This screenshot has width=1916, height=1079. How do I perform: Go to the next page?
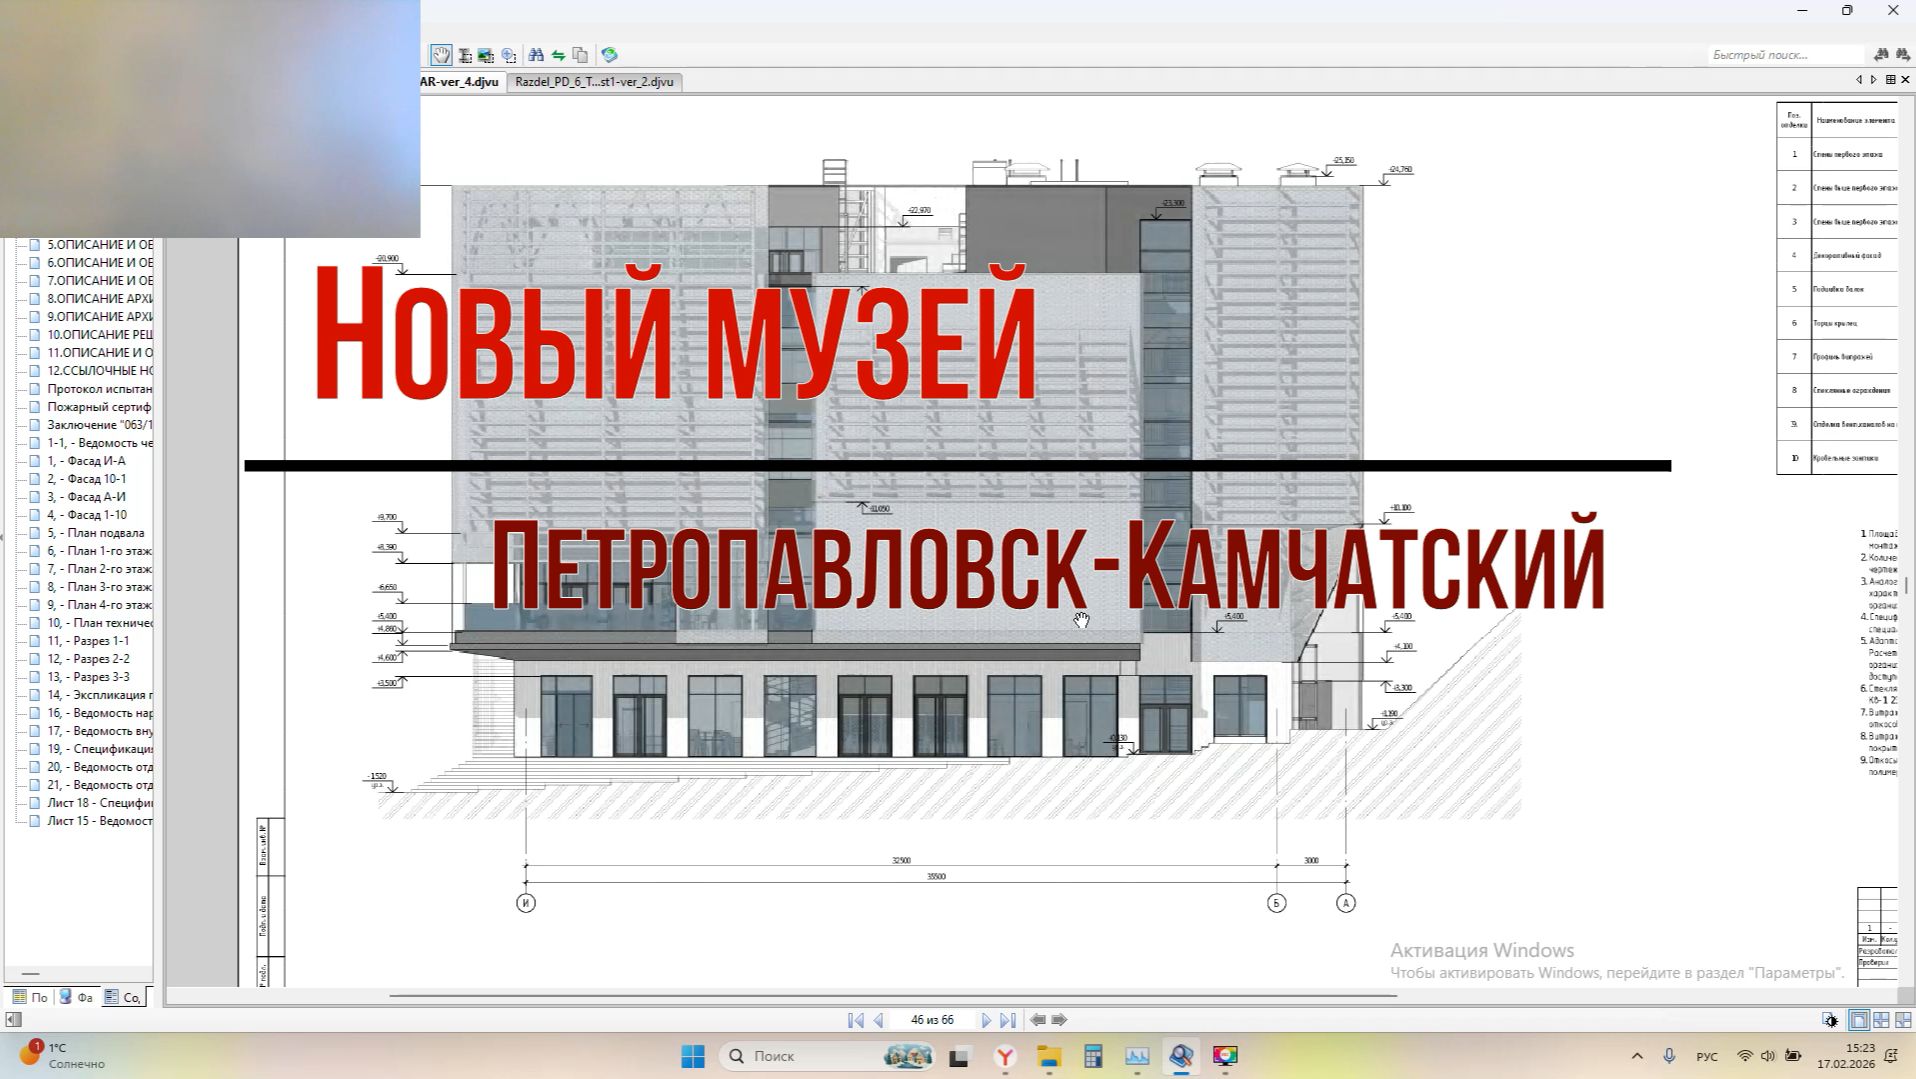tap(987, 1019)
